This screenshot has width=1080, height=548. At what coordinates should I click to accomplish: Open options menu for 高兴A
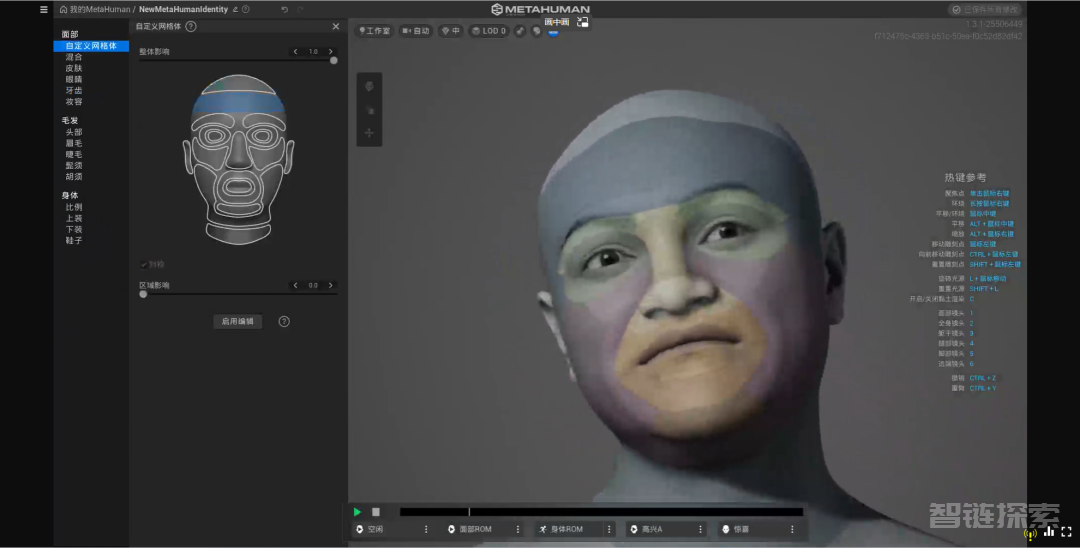[x=700, y=529]
